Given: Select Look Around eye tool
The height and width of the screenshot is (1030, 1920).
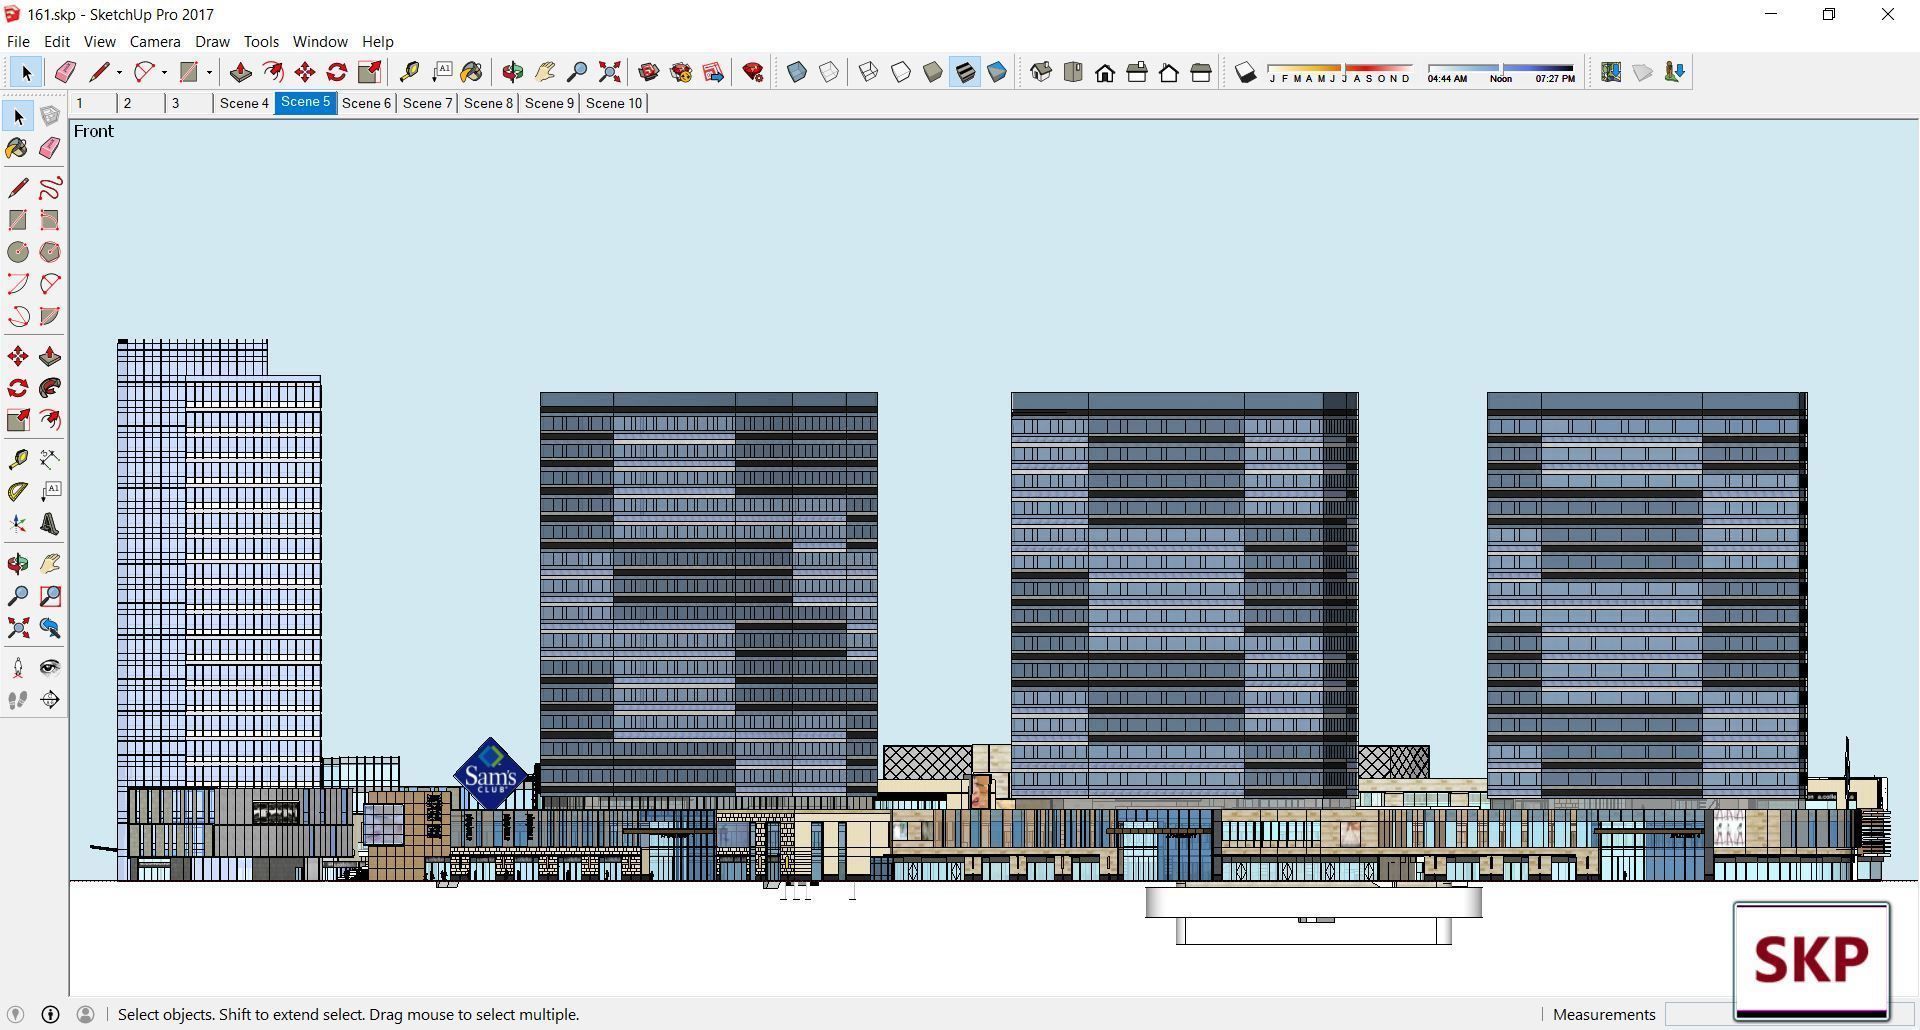Looking at the screenshot, I should 50,668.
